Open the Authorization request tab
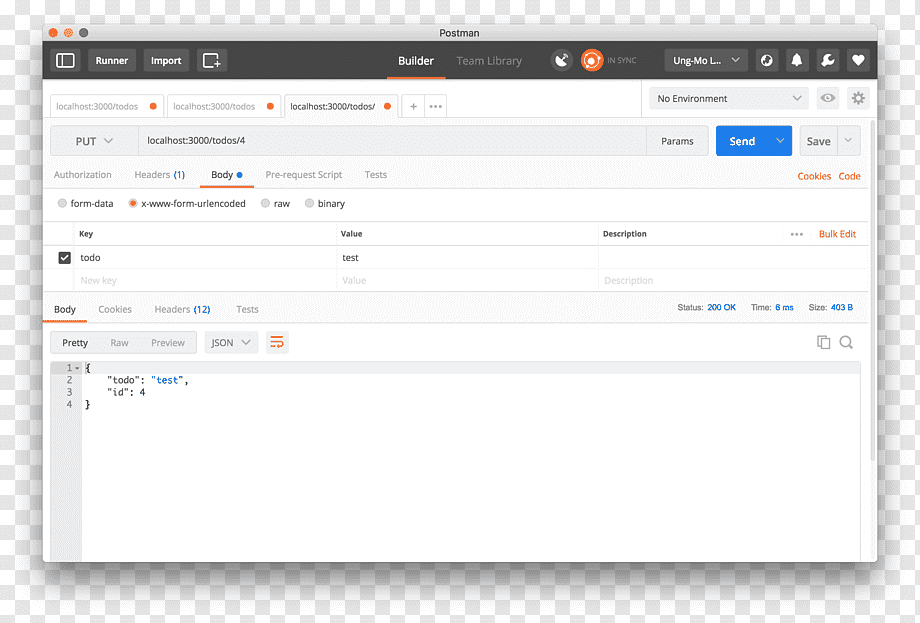 pos(82,175)
